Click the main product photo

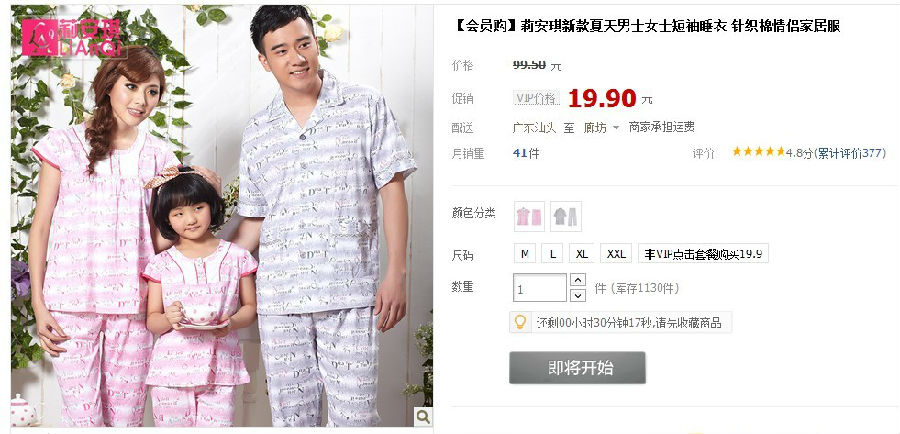click(222, 216)
